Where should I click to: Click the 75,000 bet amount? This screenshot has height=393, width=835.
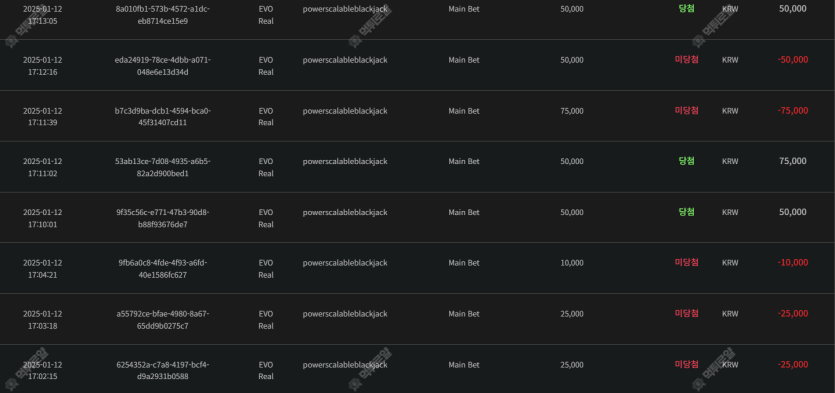pos(572,111)
